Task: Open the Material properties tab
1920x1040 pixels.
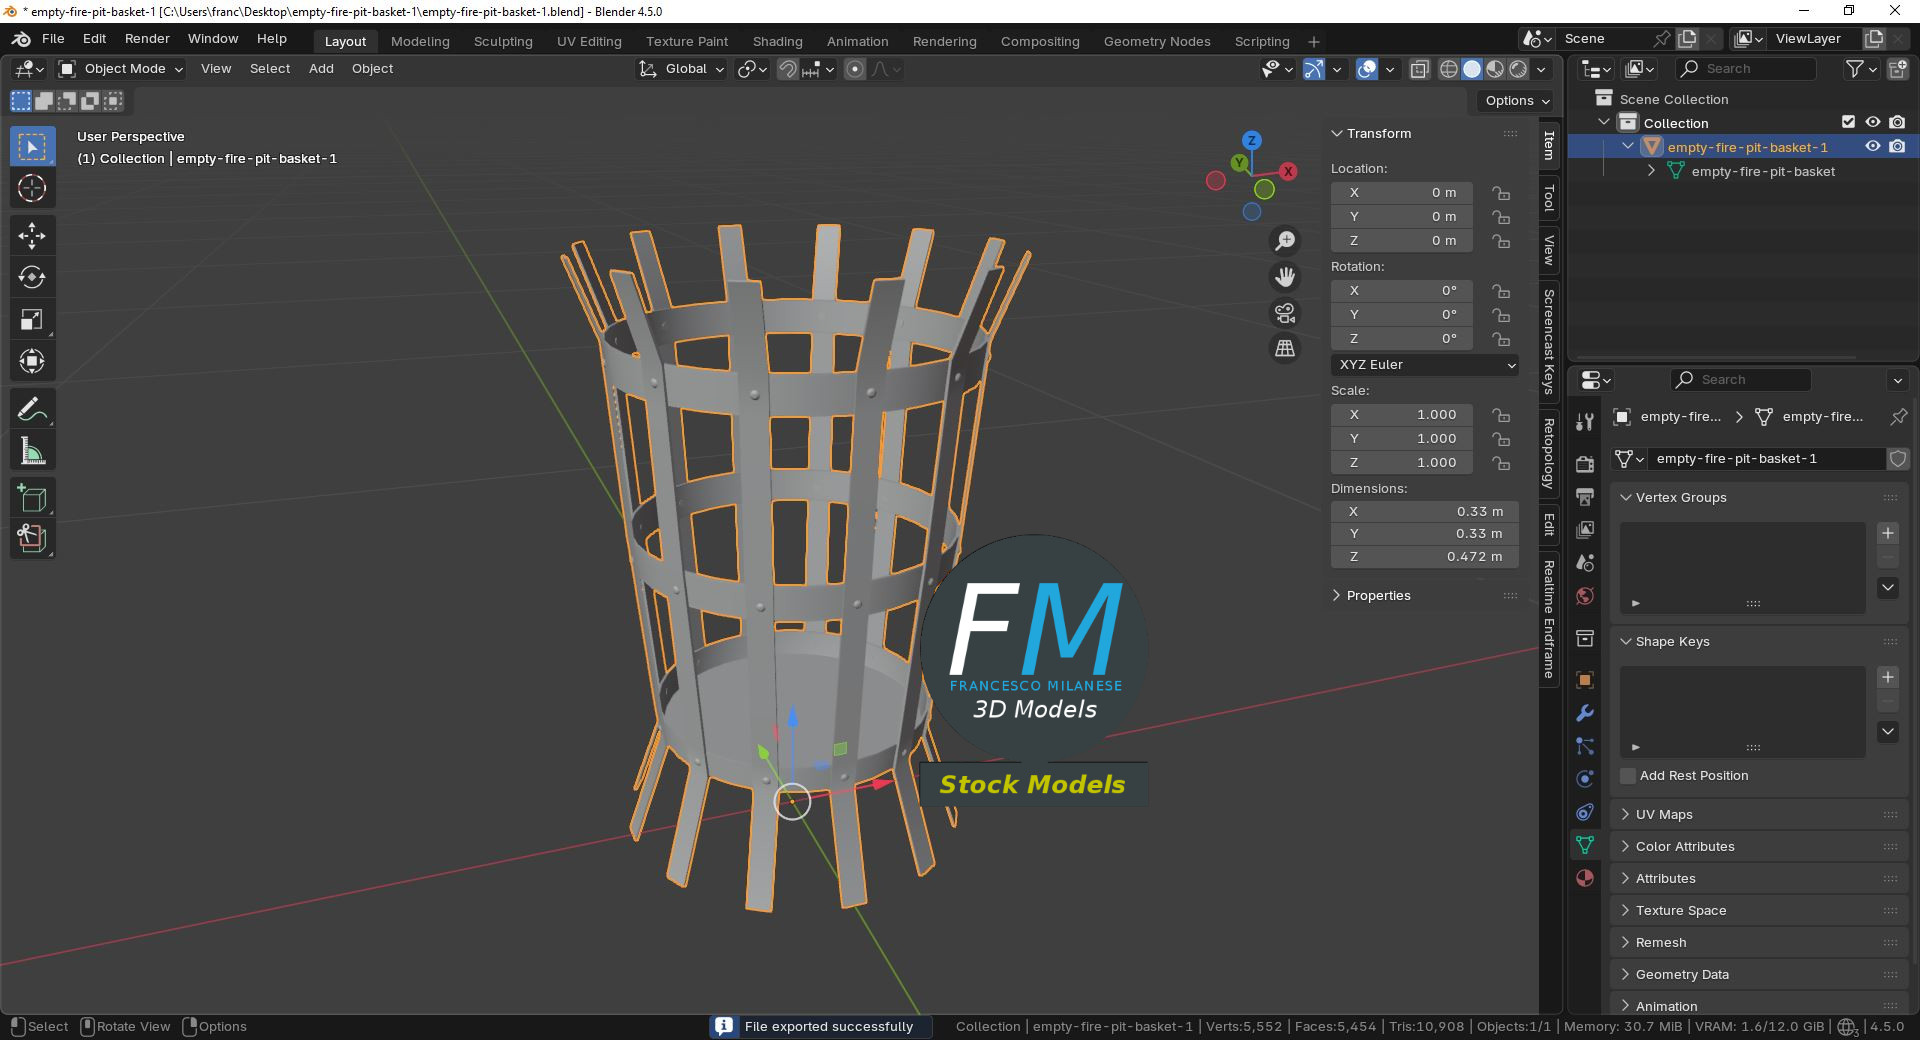Action: pos(1585,878)
